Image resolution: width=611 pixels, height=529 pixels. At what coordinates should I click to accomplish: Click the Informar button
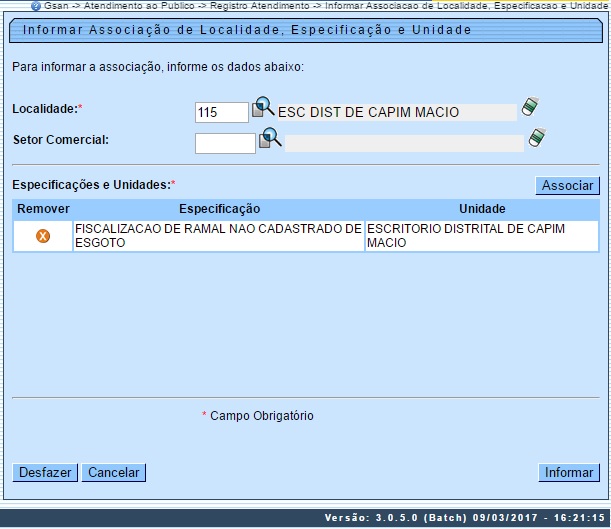click(569, 473)
